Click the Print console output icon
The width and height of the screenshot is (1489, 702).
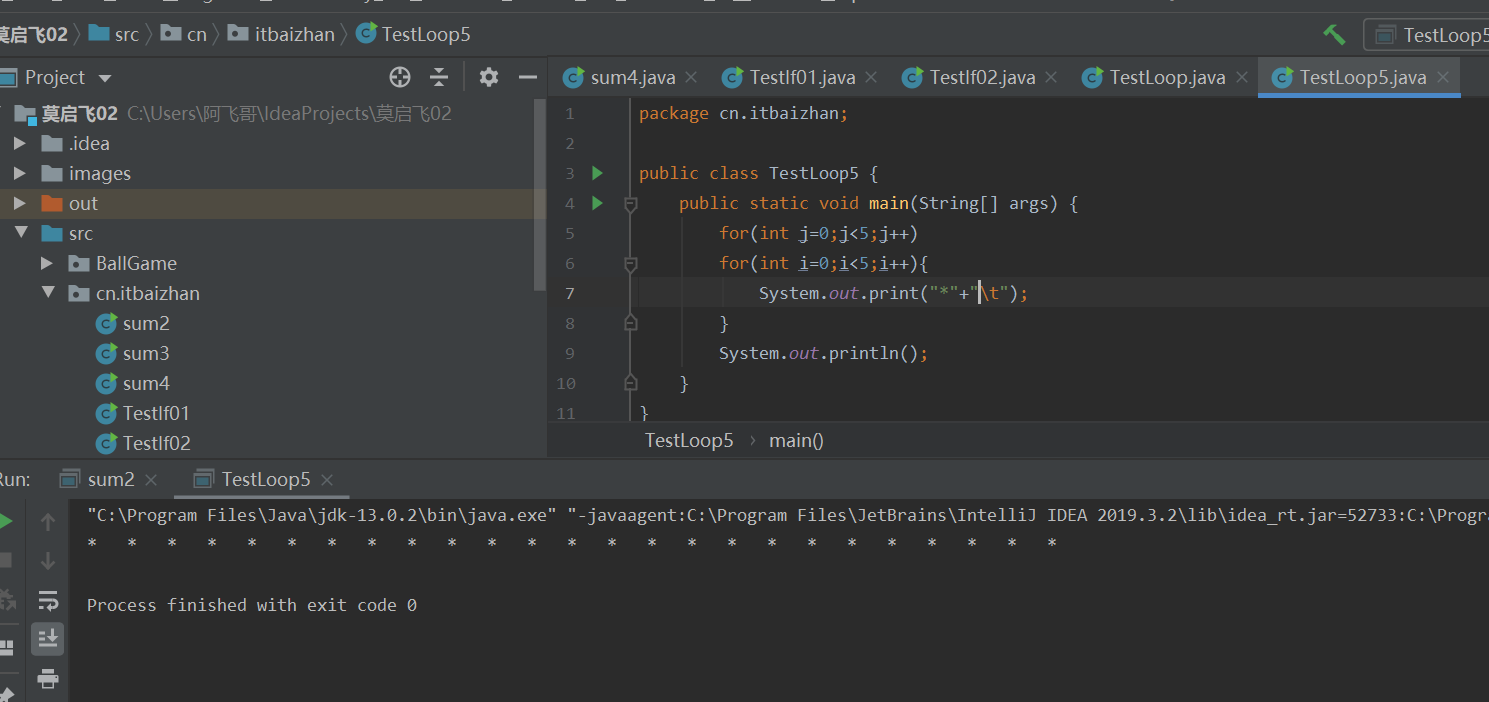pos(47,679)
